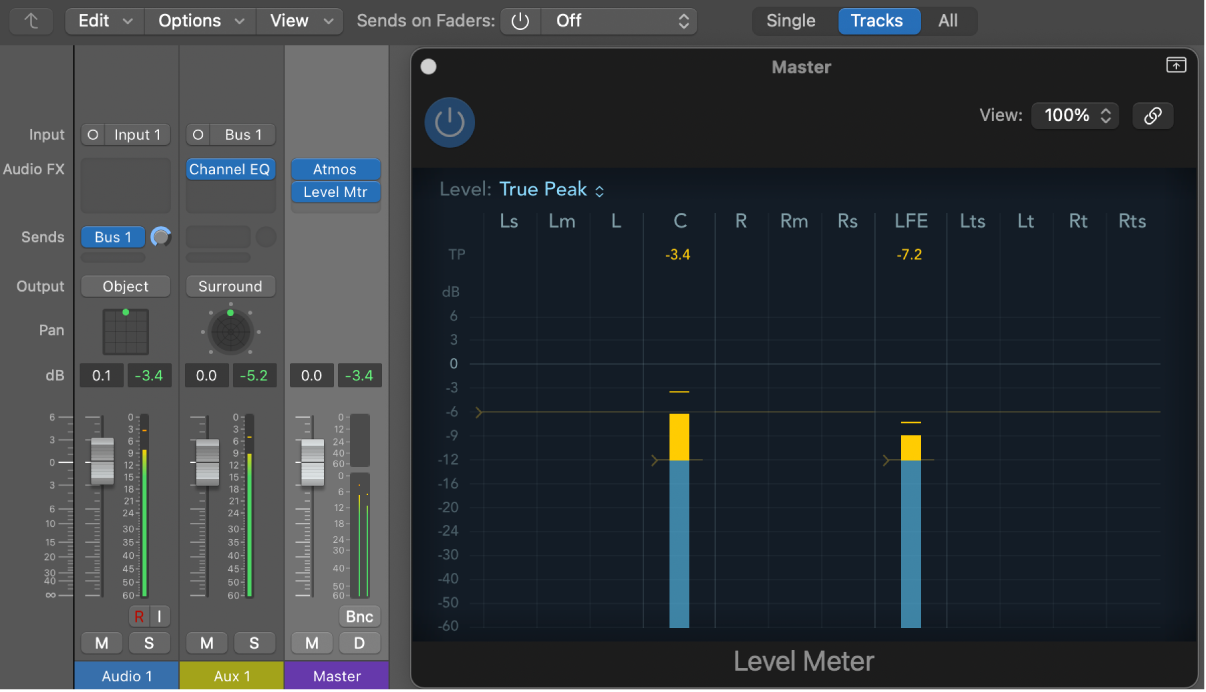Click the empty send slot on Aux 1
Viewport: 1206px width, 692px height.
pyautogui.click(x=218, y=237)
